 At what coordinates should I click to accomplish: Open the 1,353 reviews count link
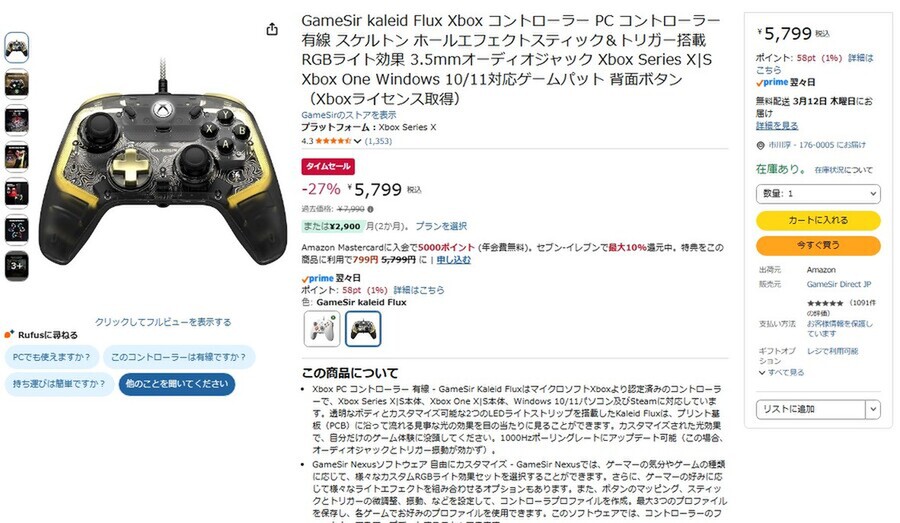(378, 141)
